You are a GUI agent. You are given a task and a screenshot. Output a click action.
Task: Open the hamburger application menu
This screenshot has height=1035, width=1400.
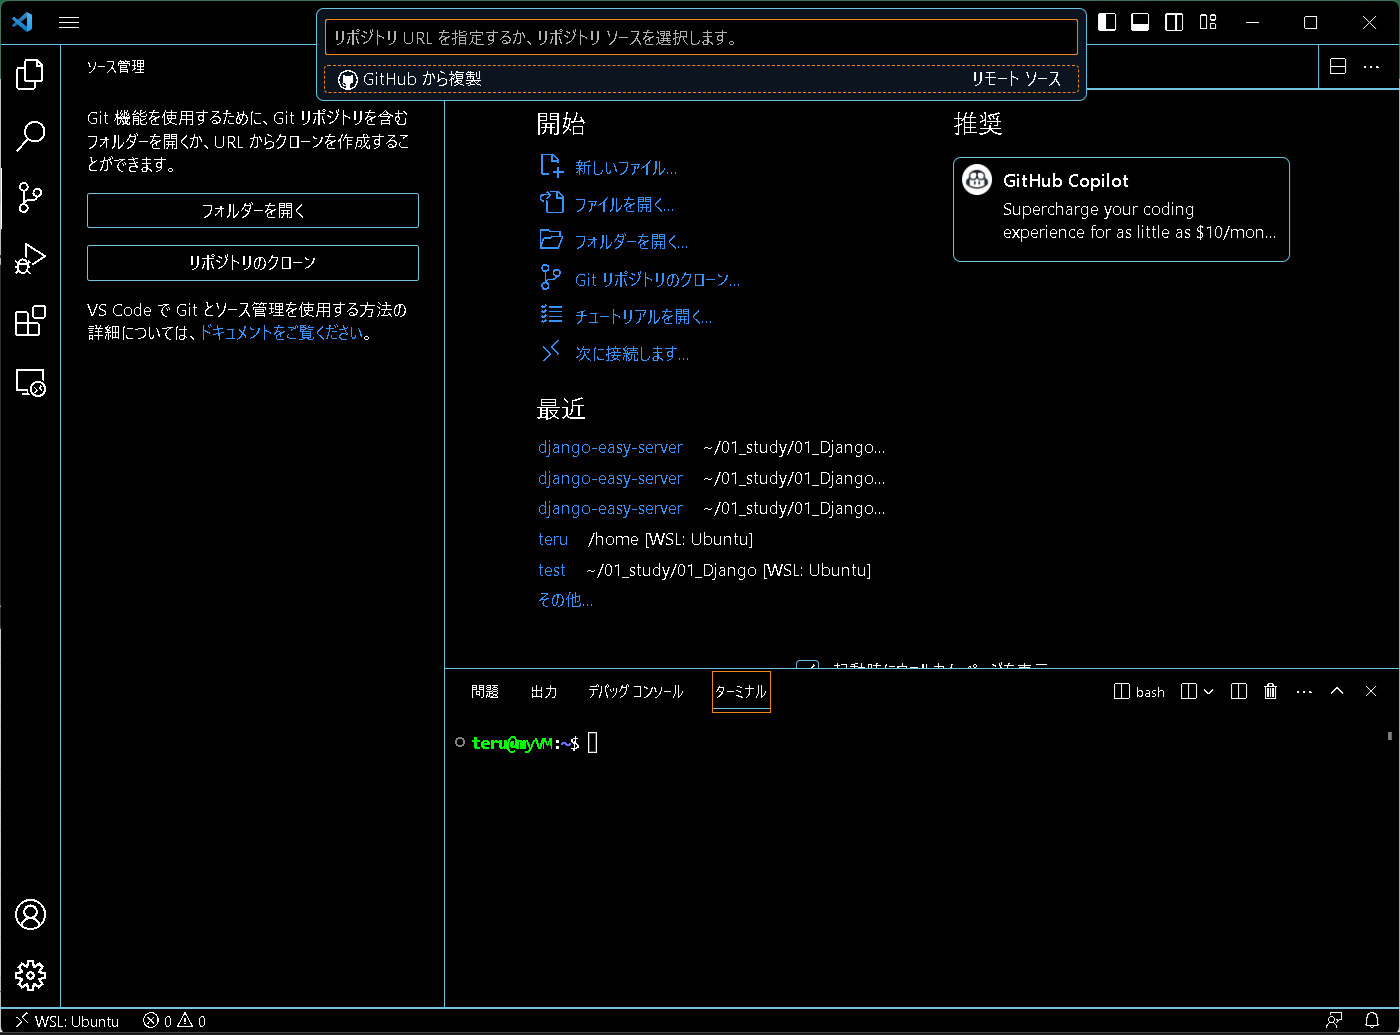[69, 22]
